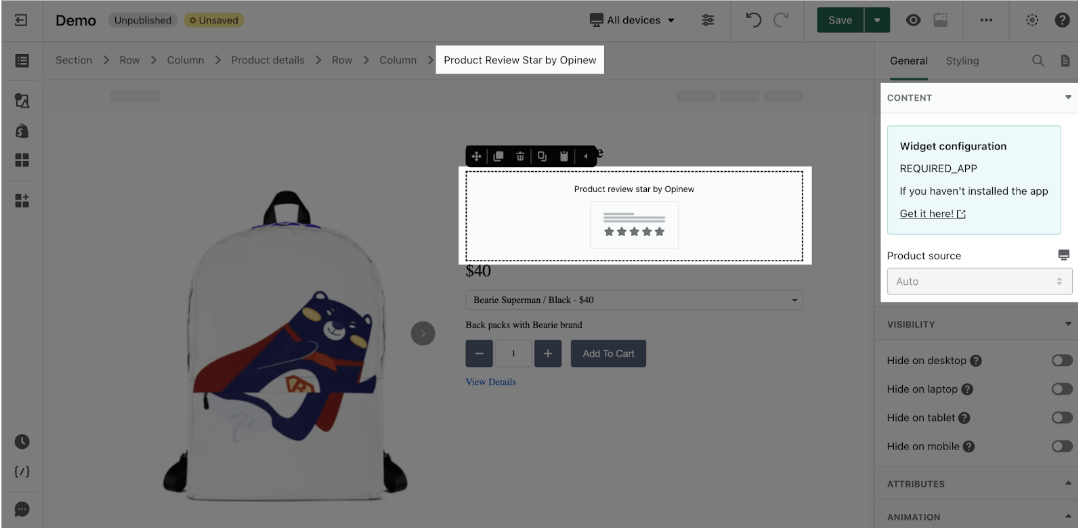
Task: Collapse the element toolbar with left arrow
Action: click(x=586, y=156)
